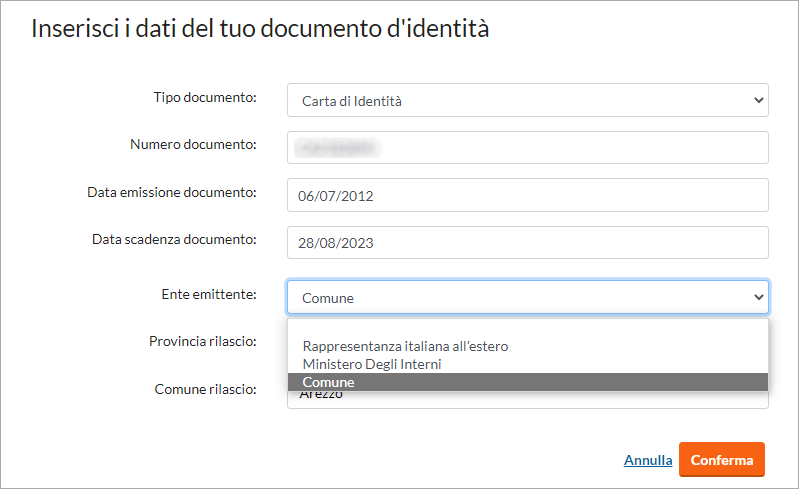The image size is (799, 489).
Task: Open the Tipo documento select showing Carta di Identità
Action: [x=527, y=100]
